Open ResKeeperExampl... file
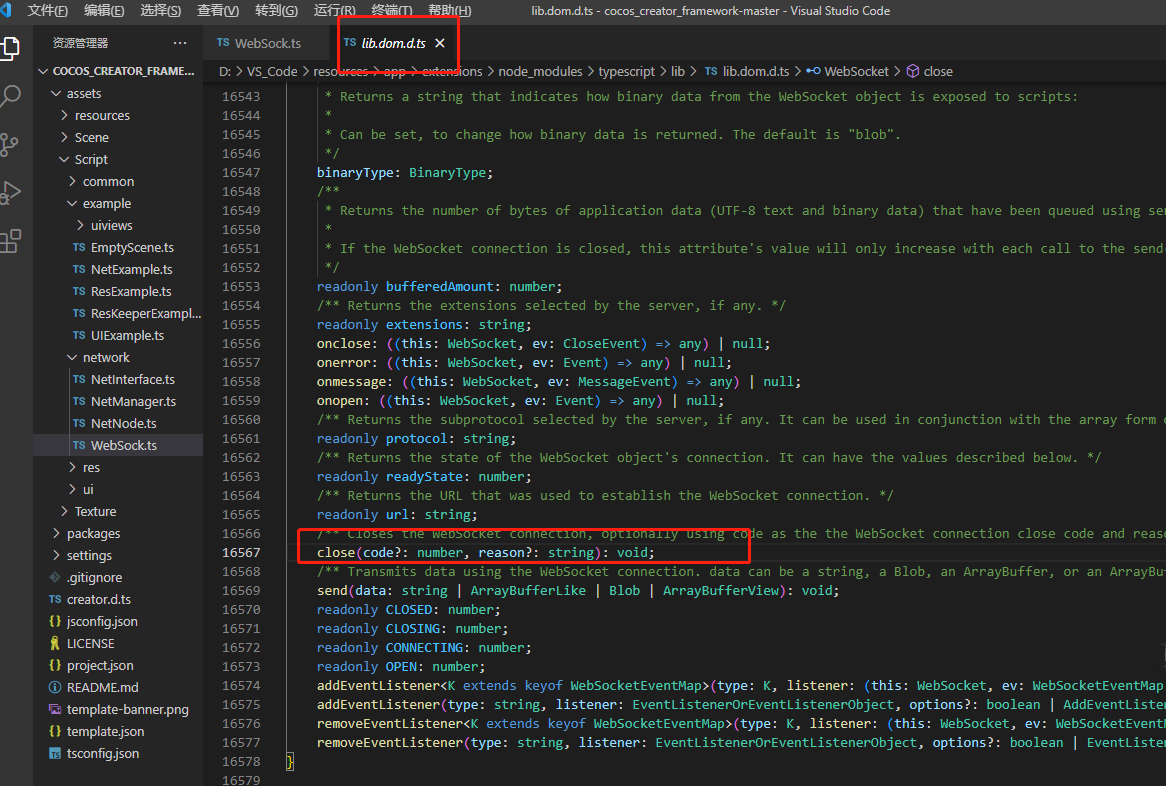 pos(118,313)
